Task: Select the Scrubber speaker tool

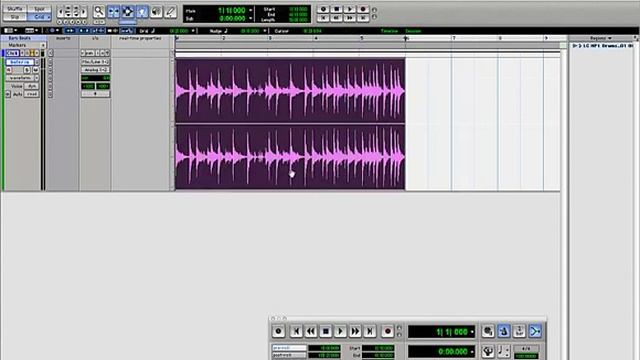Action: [x=156, y=12]
